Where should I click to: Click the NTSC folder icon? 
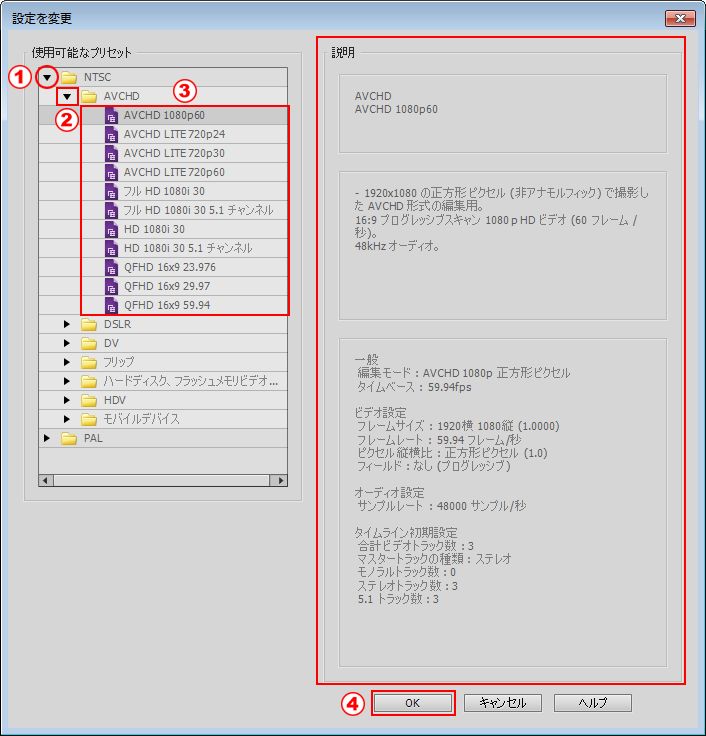tap(69, 77)
